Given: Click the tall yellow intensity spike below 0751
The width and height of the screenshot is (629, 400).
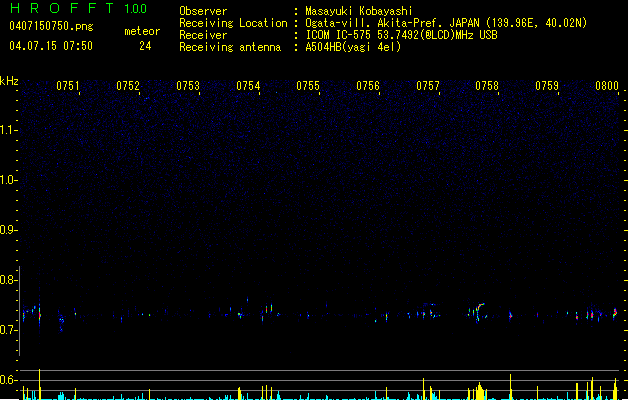Looking at the screenshot, I should tap(39, 384).
